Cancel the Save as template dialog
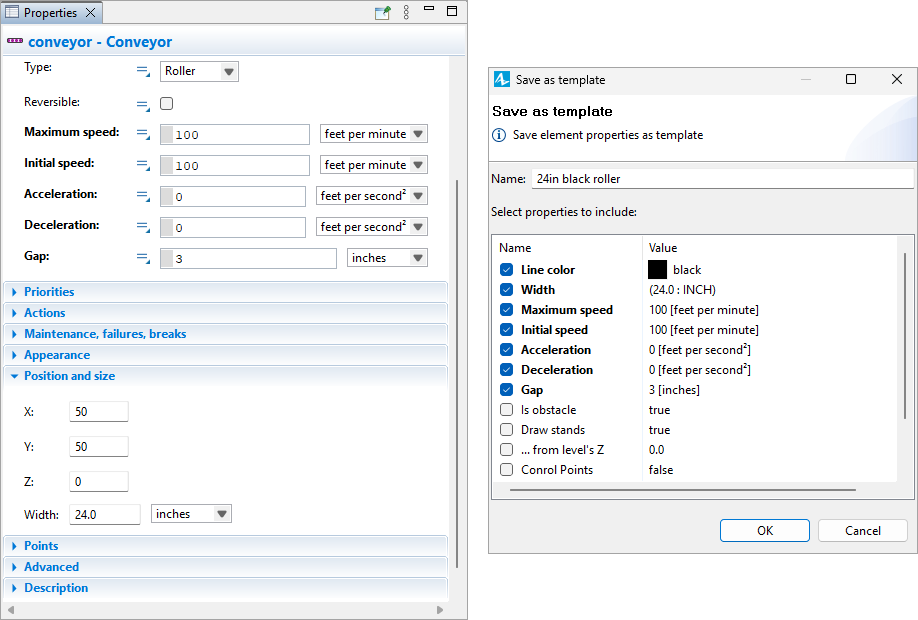 pyautogui.click(x=862, y=531)
